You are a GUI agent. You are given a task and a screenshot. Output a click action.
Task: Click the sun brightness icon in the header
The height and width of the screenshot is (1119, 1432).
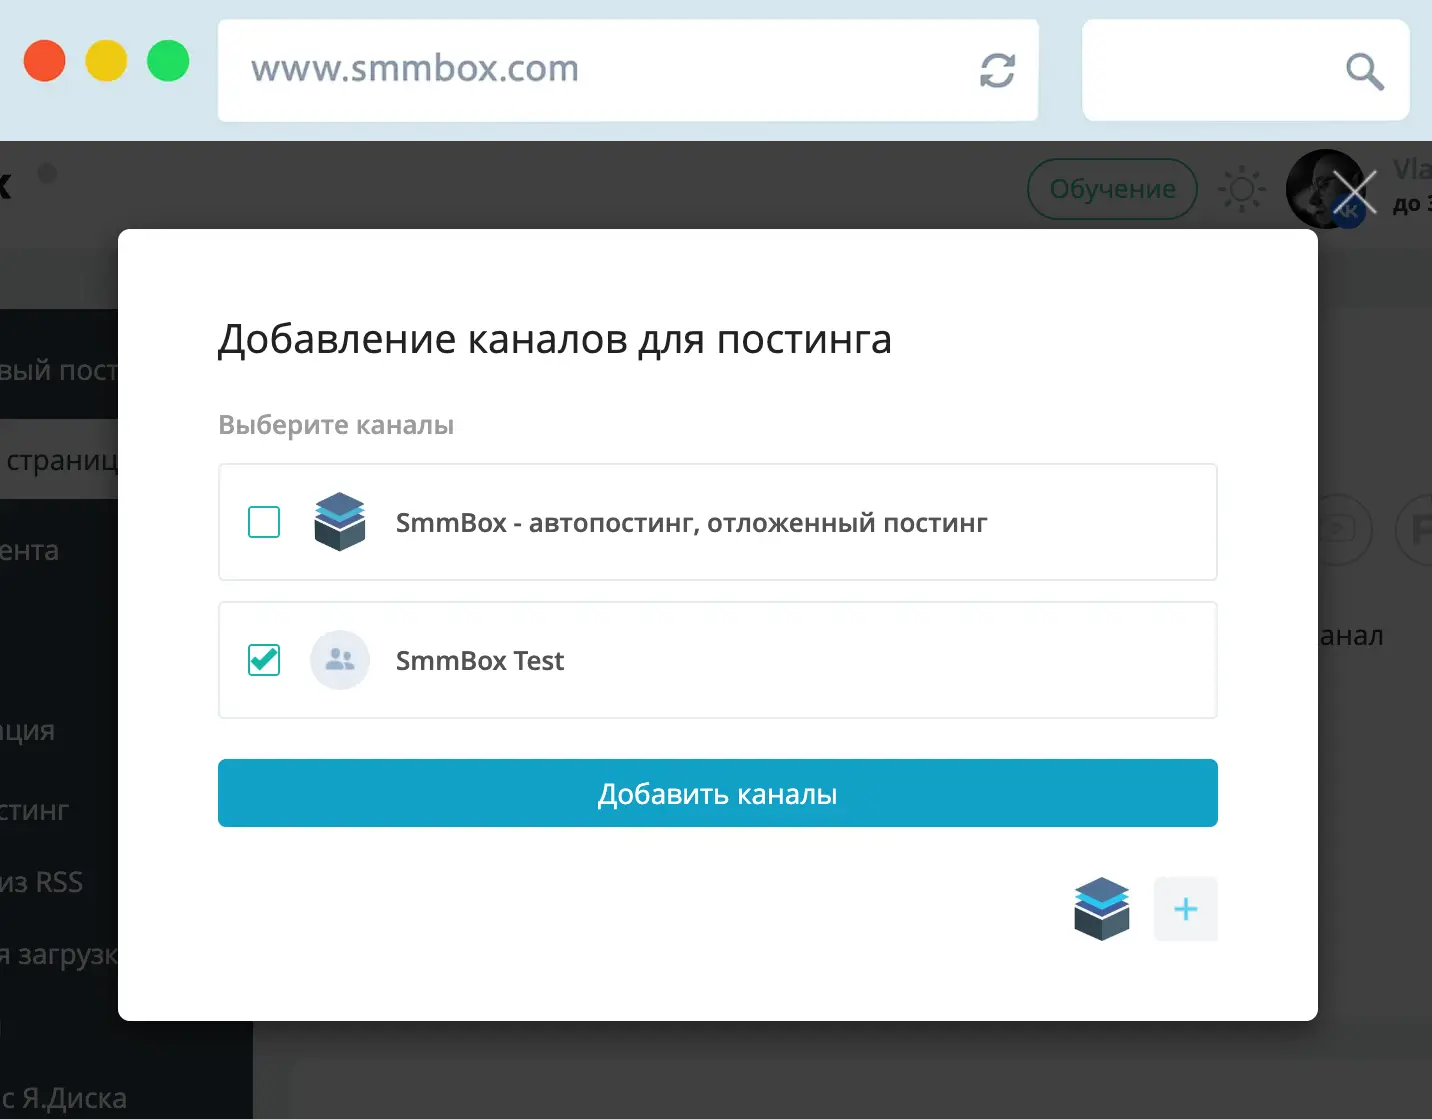click(1241, 189)
